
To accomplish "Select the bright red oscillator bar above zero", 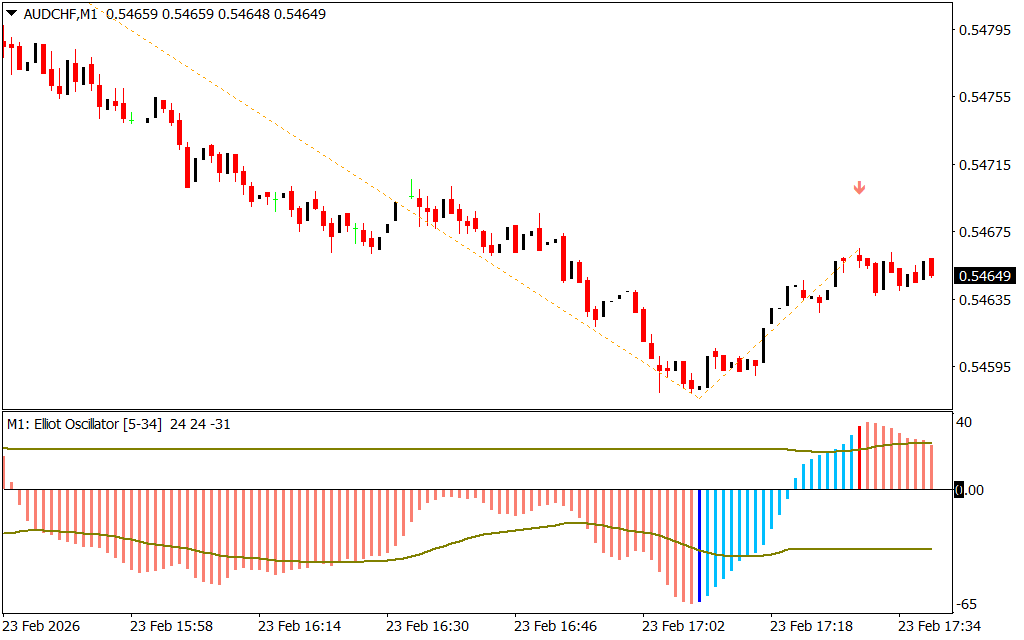I will 859,458.
